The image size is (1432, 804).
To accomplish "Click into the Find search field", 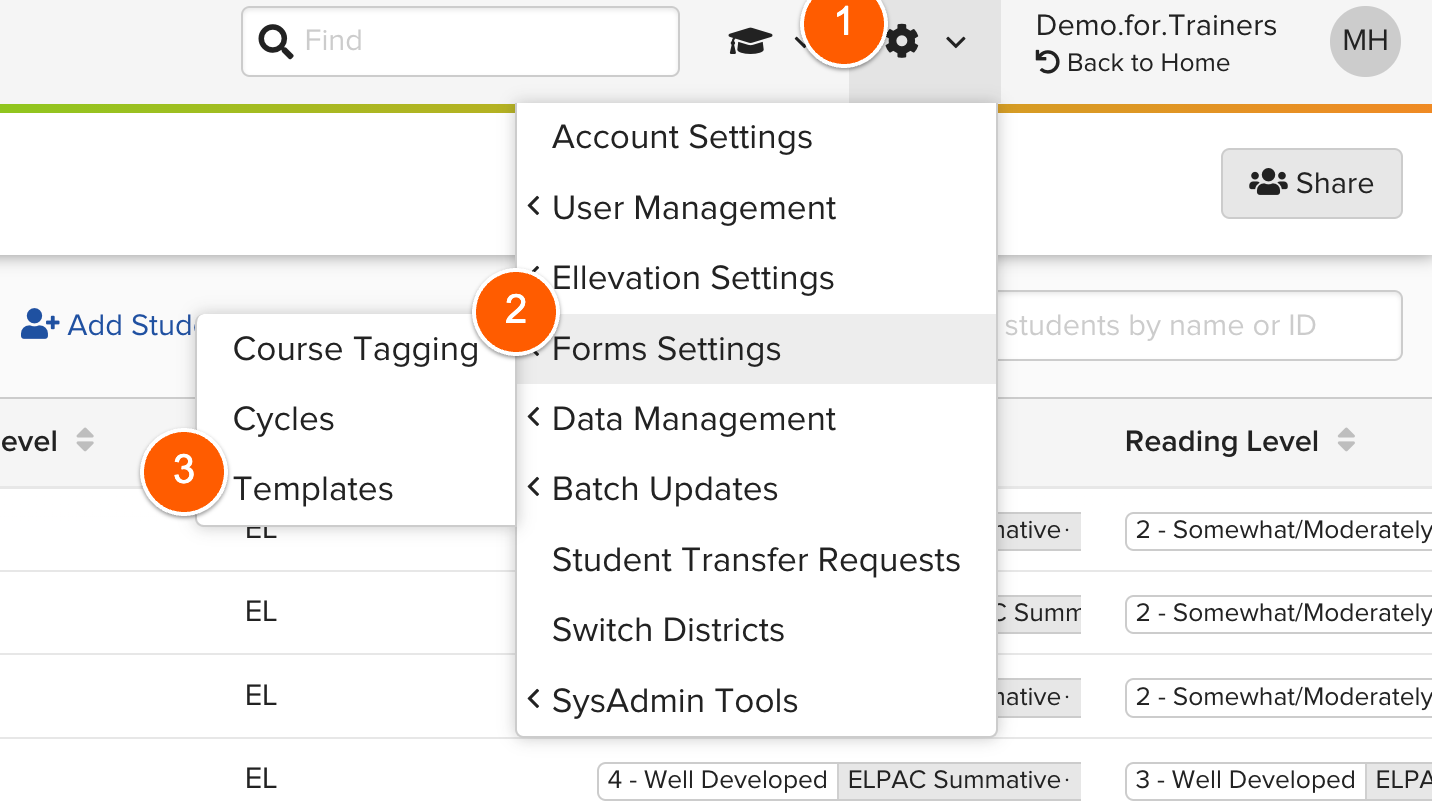I will [460, 41].
